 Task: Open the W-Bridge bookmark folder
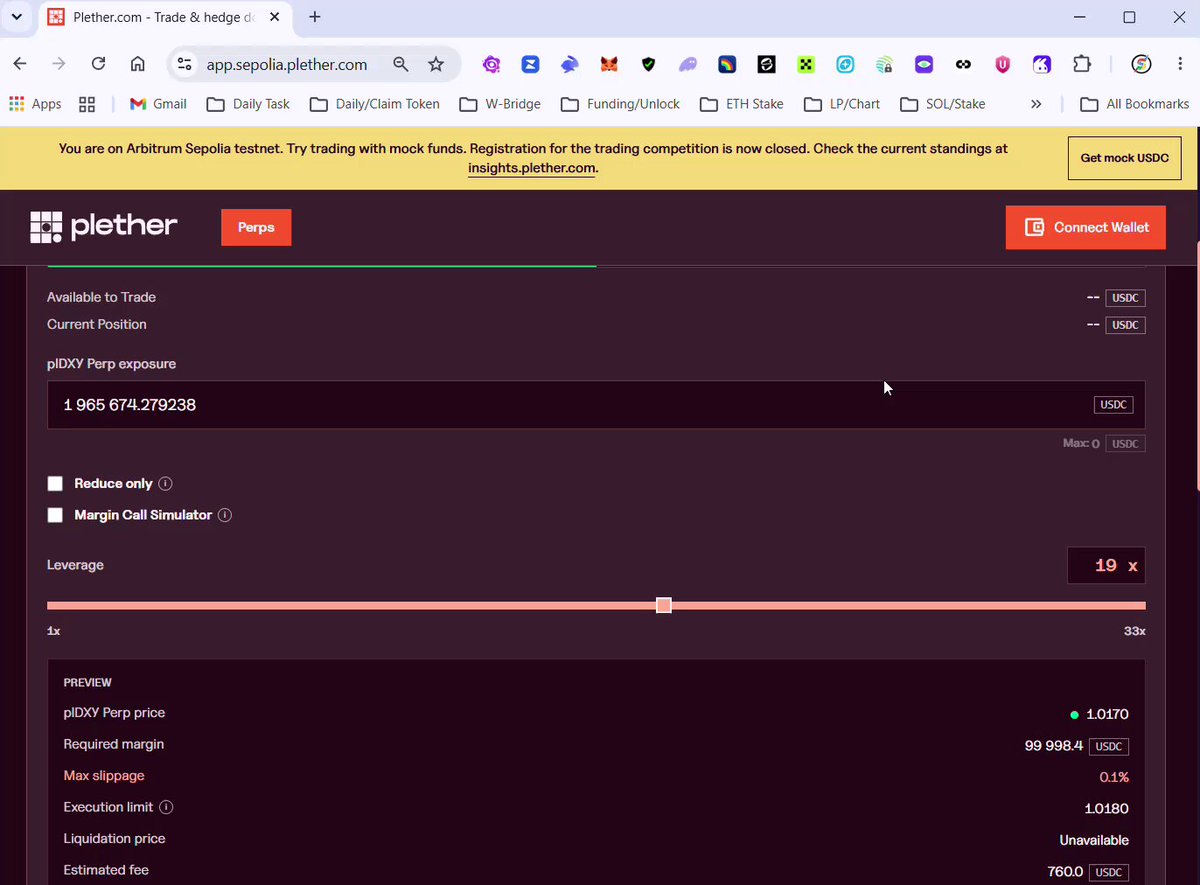500,104
